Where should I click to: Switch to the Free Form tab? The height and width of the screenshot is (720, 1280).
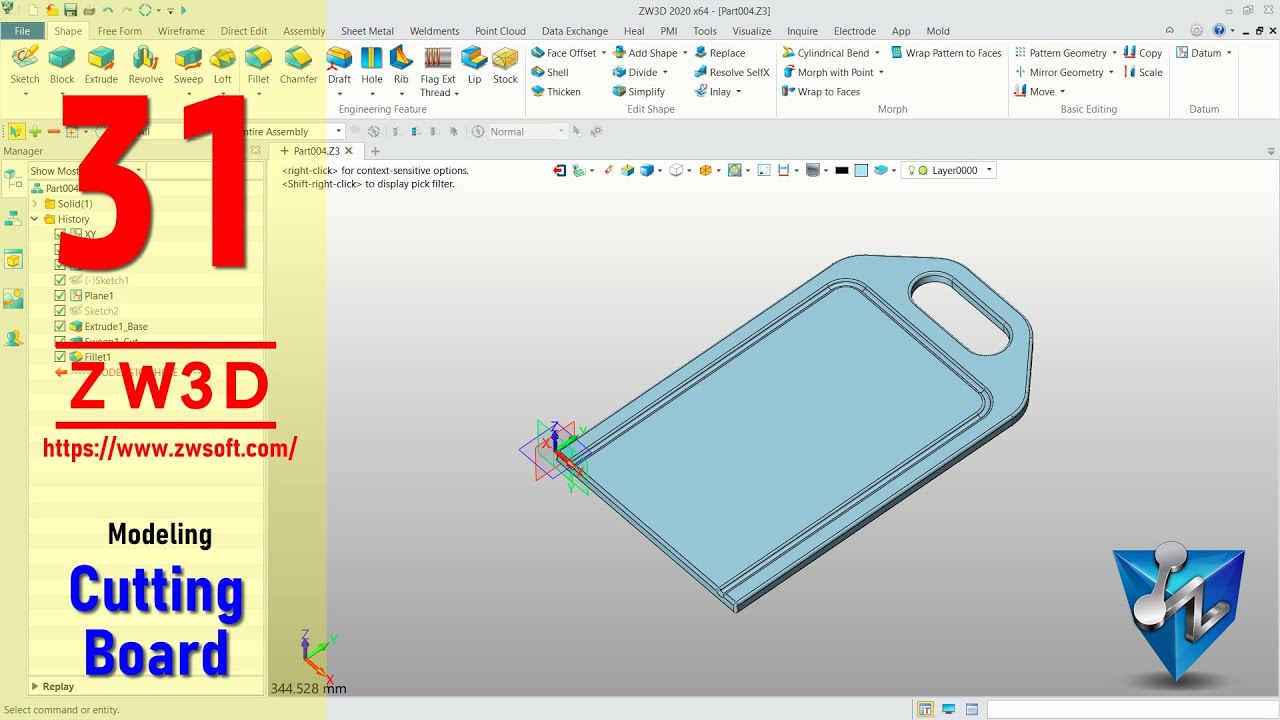coord(120,31)
